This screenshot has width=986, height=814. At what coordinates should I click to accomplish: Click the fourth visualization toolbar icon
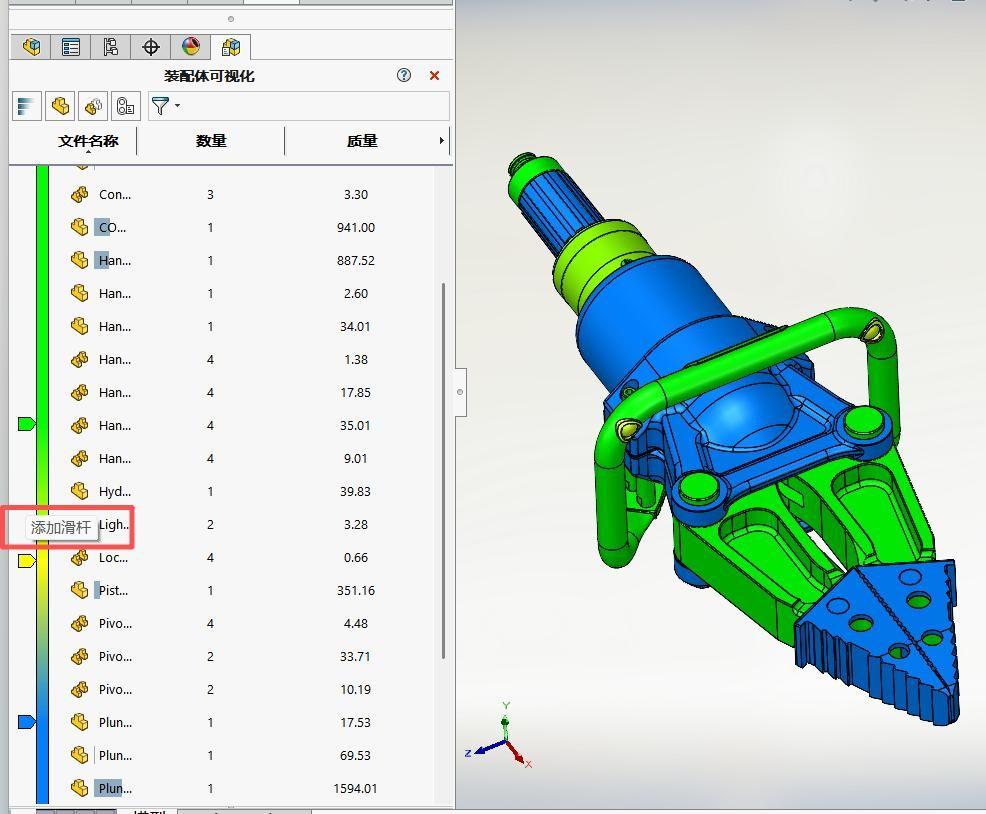click(x=126, y=106)
